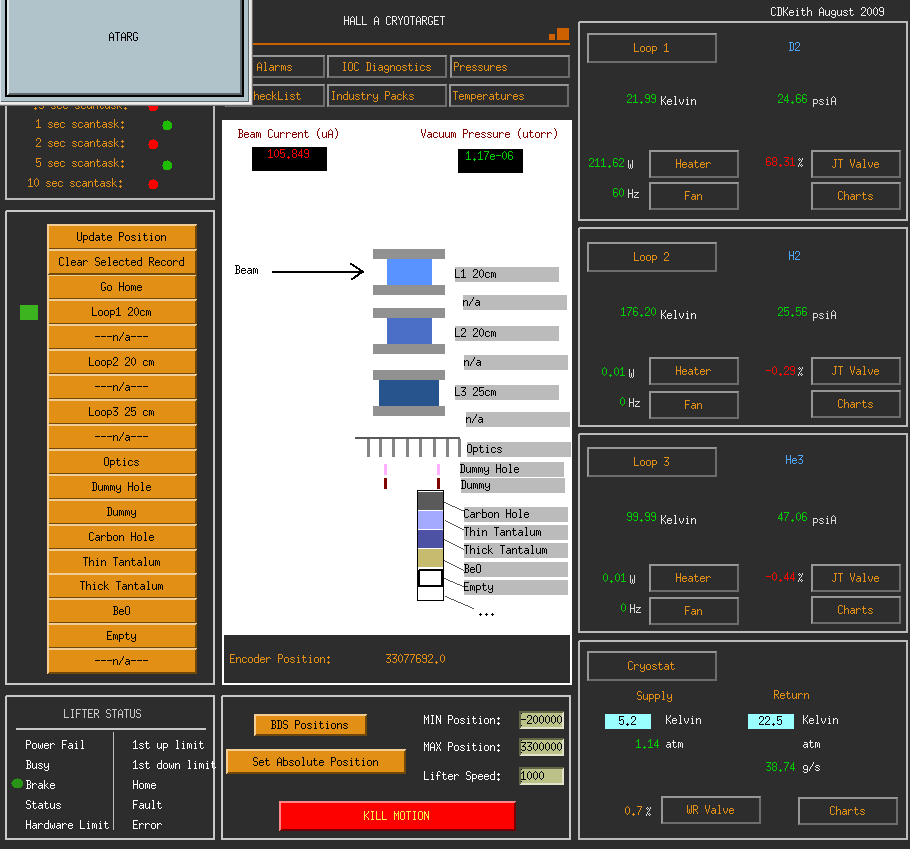
Task: Open Loop 2 Heater controls
Action: click(694, 371)
